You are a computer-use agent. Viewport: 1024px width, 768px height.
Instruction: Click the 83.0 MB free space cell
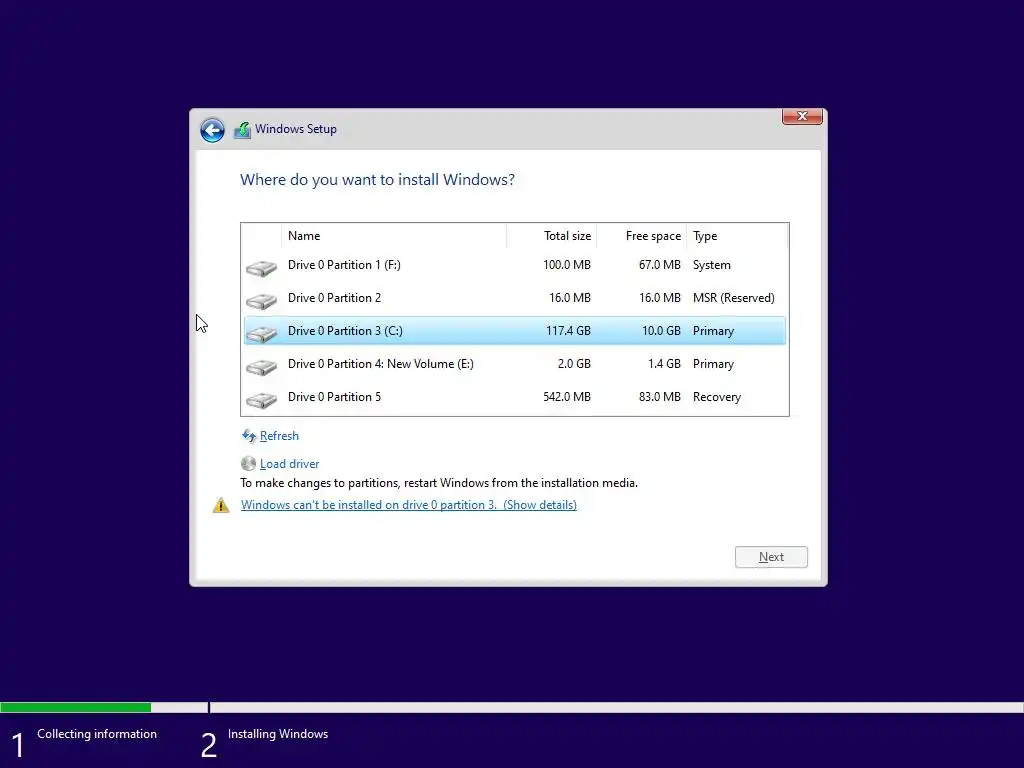[x=660, y=396]
